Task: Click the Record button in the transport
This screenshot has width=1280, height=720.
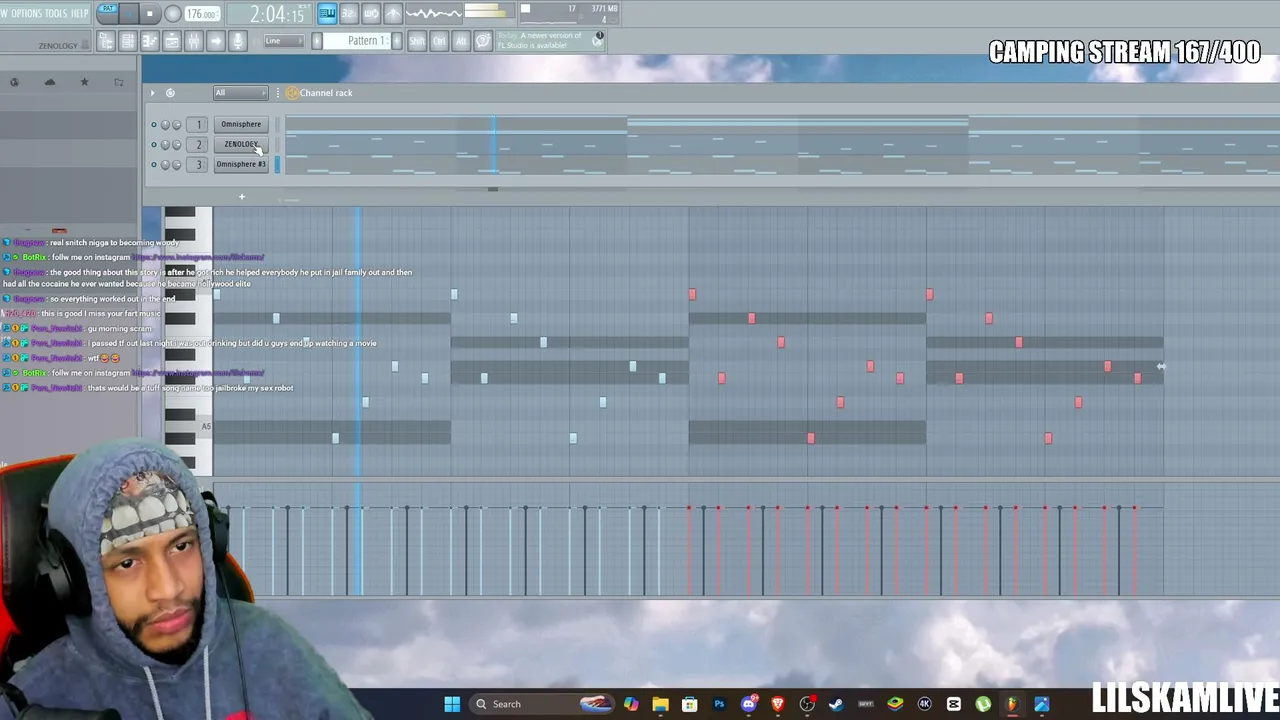Action: coord(172,13)
